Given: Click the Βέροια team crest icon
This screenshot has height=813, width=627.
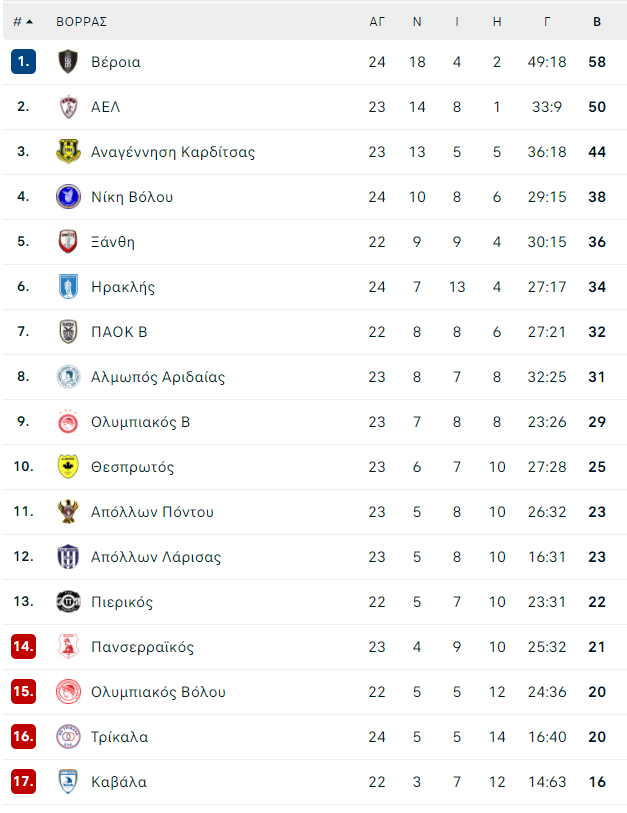Looking at the screenshot, I should 68,62.
